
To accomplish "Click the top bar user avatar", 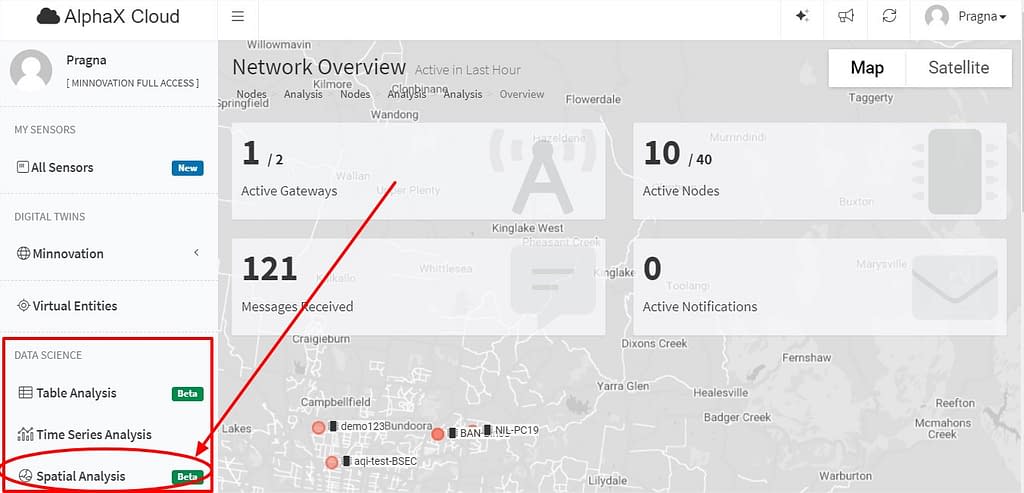I will pyautogui.click(x=936, y=16).
